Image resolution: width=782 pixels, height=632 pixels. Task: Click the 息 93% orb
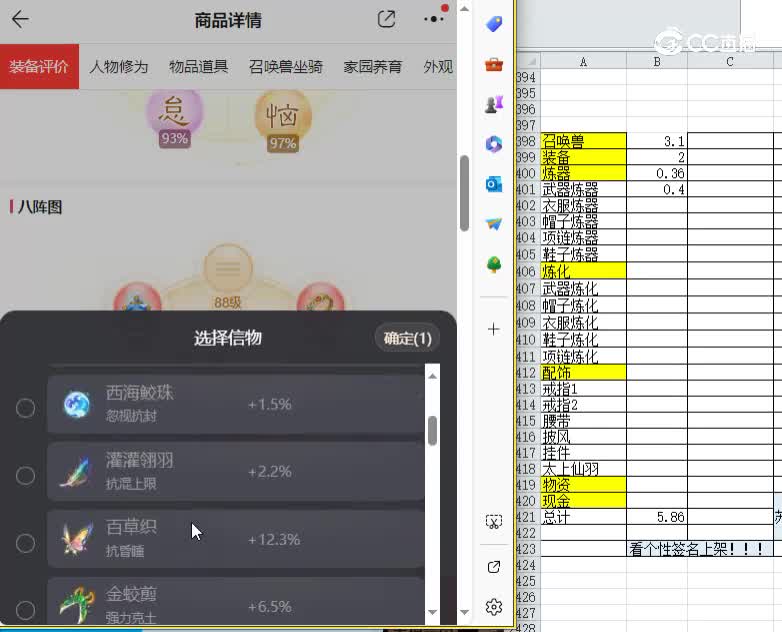(174, 116)
